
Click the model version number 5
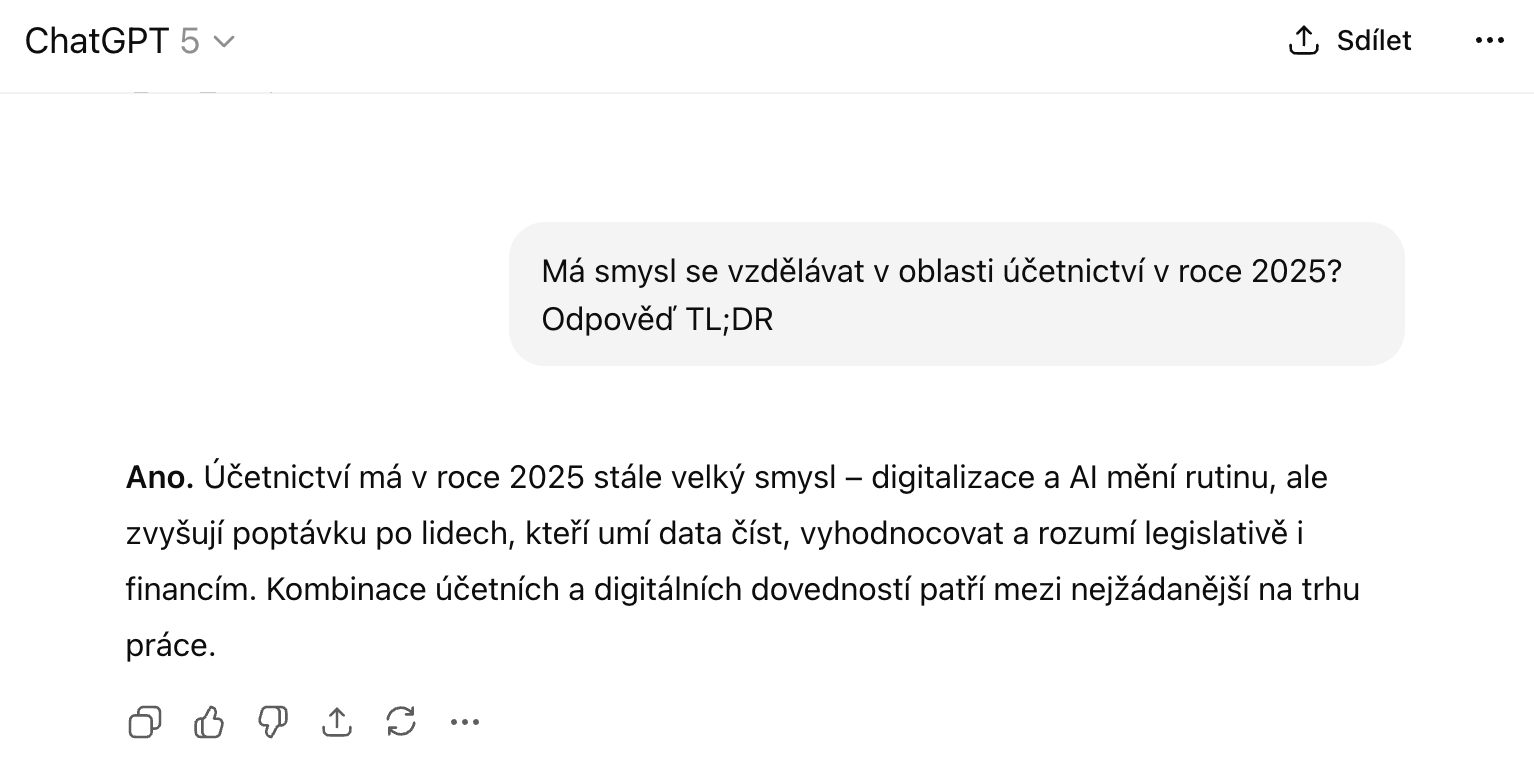click(x=190, y=41)
